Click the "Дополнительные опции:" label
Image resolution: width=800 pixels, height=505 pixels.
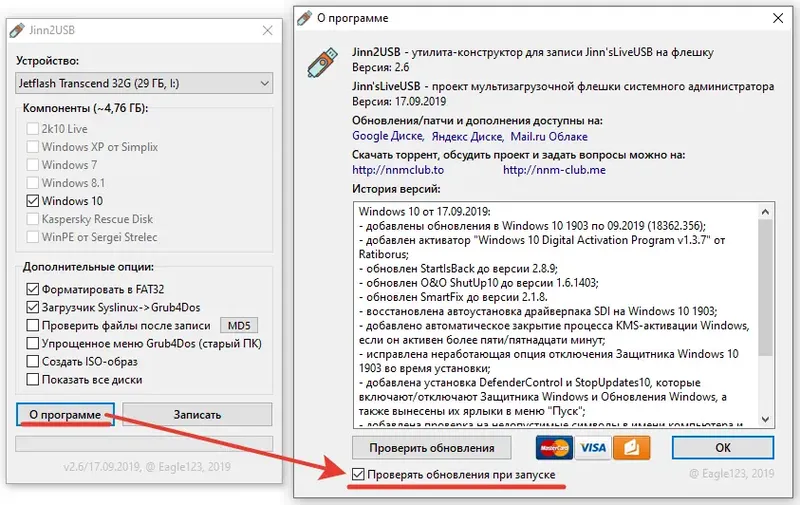pyautogui.click(x=88, y=267)
